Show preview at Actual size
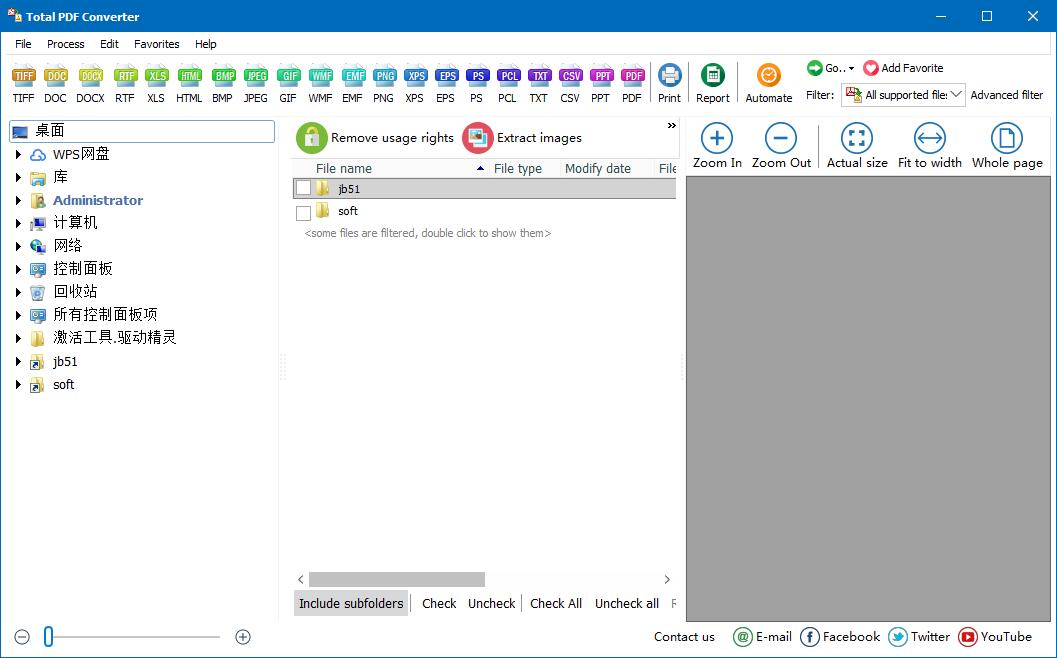 (x=857, y=146)
